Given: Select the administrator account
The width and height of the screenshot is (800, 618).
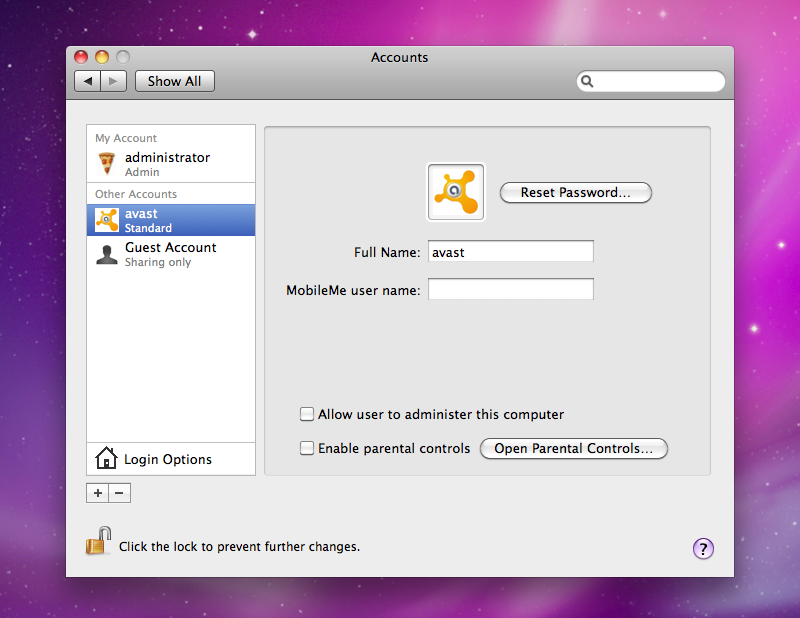Looking at the screenshot, I should (171, 164).
